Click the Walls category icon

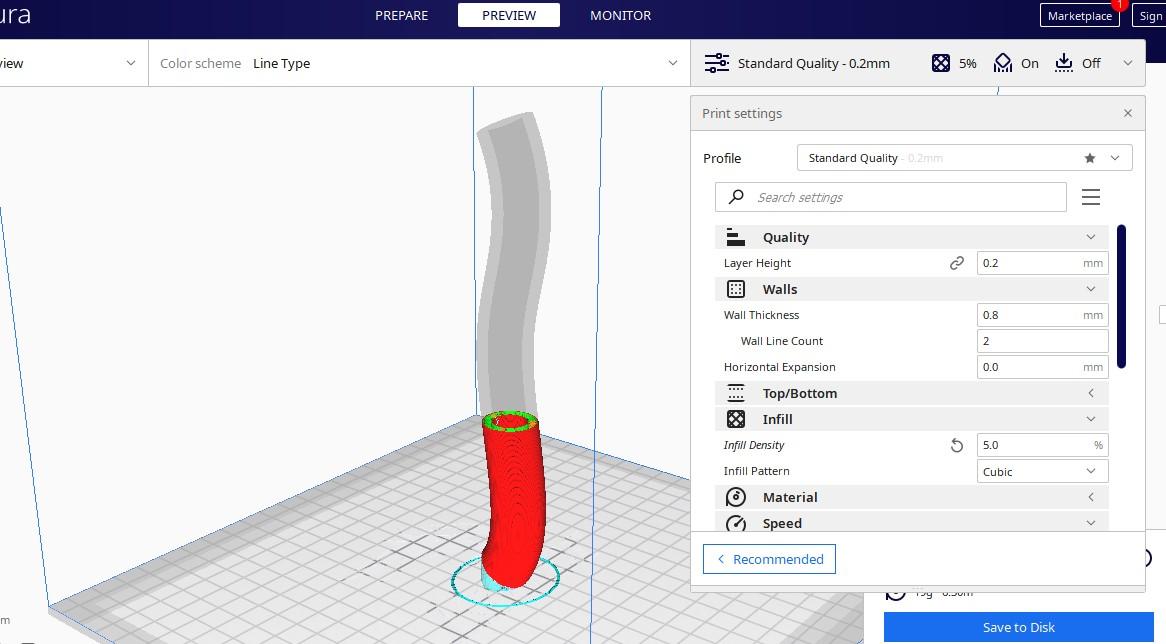pos(735,289)
